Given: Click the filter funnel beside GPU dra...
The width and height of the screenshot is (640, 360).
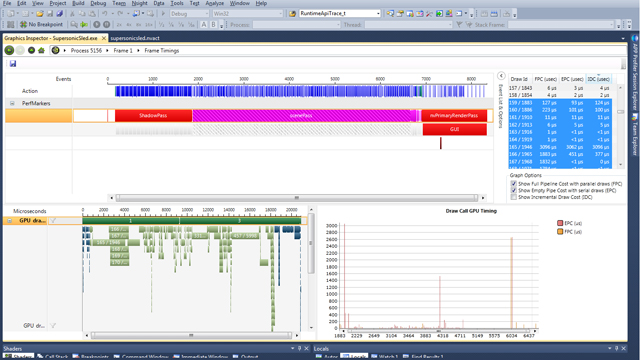Looking at the screenshot, I should [53, 221].
